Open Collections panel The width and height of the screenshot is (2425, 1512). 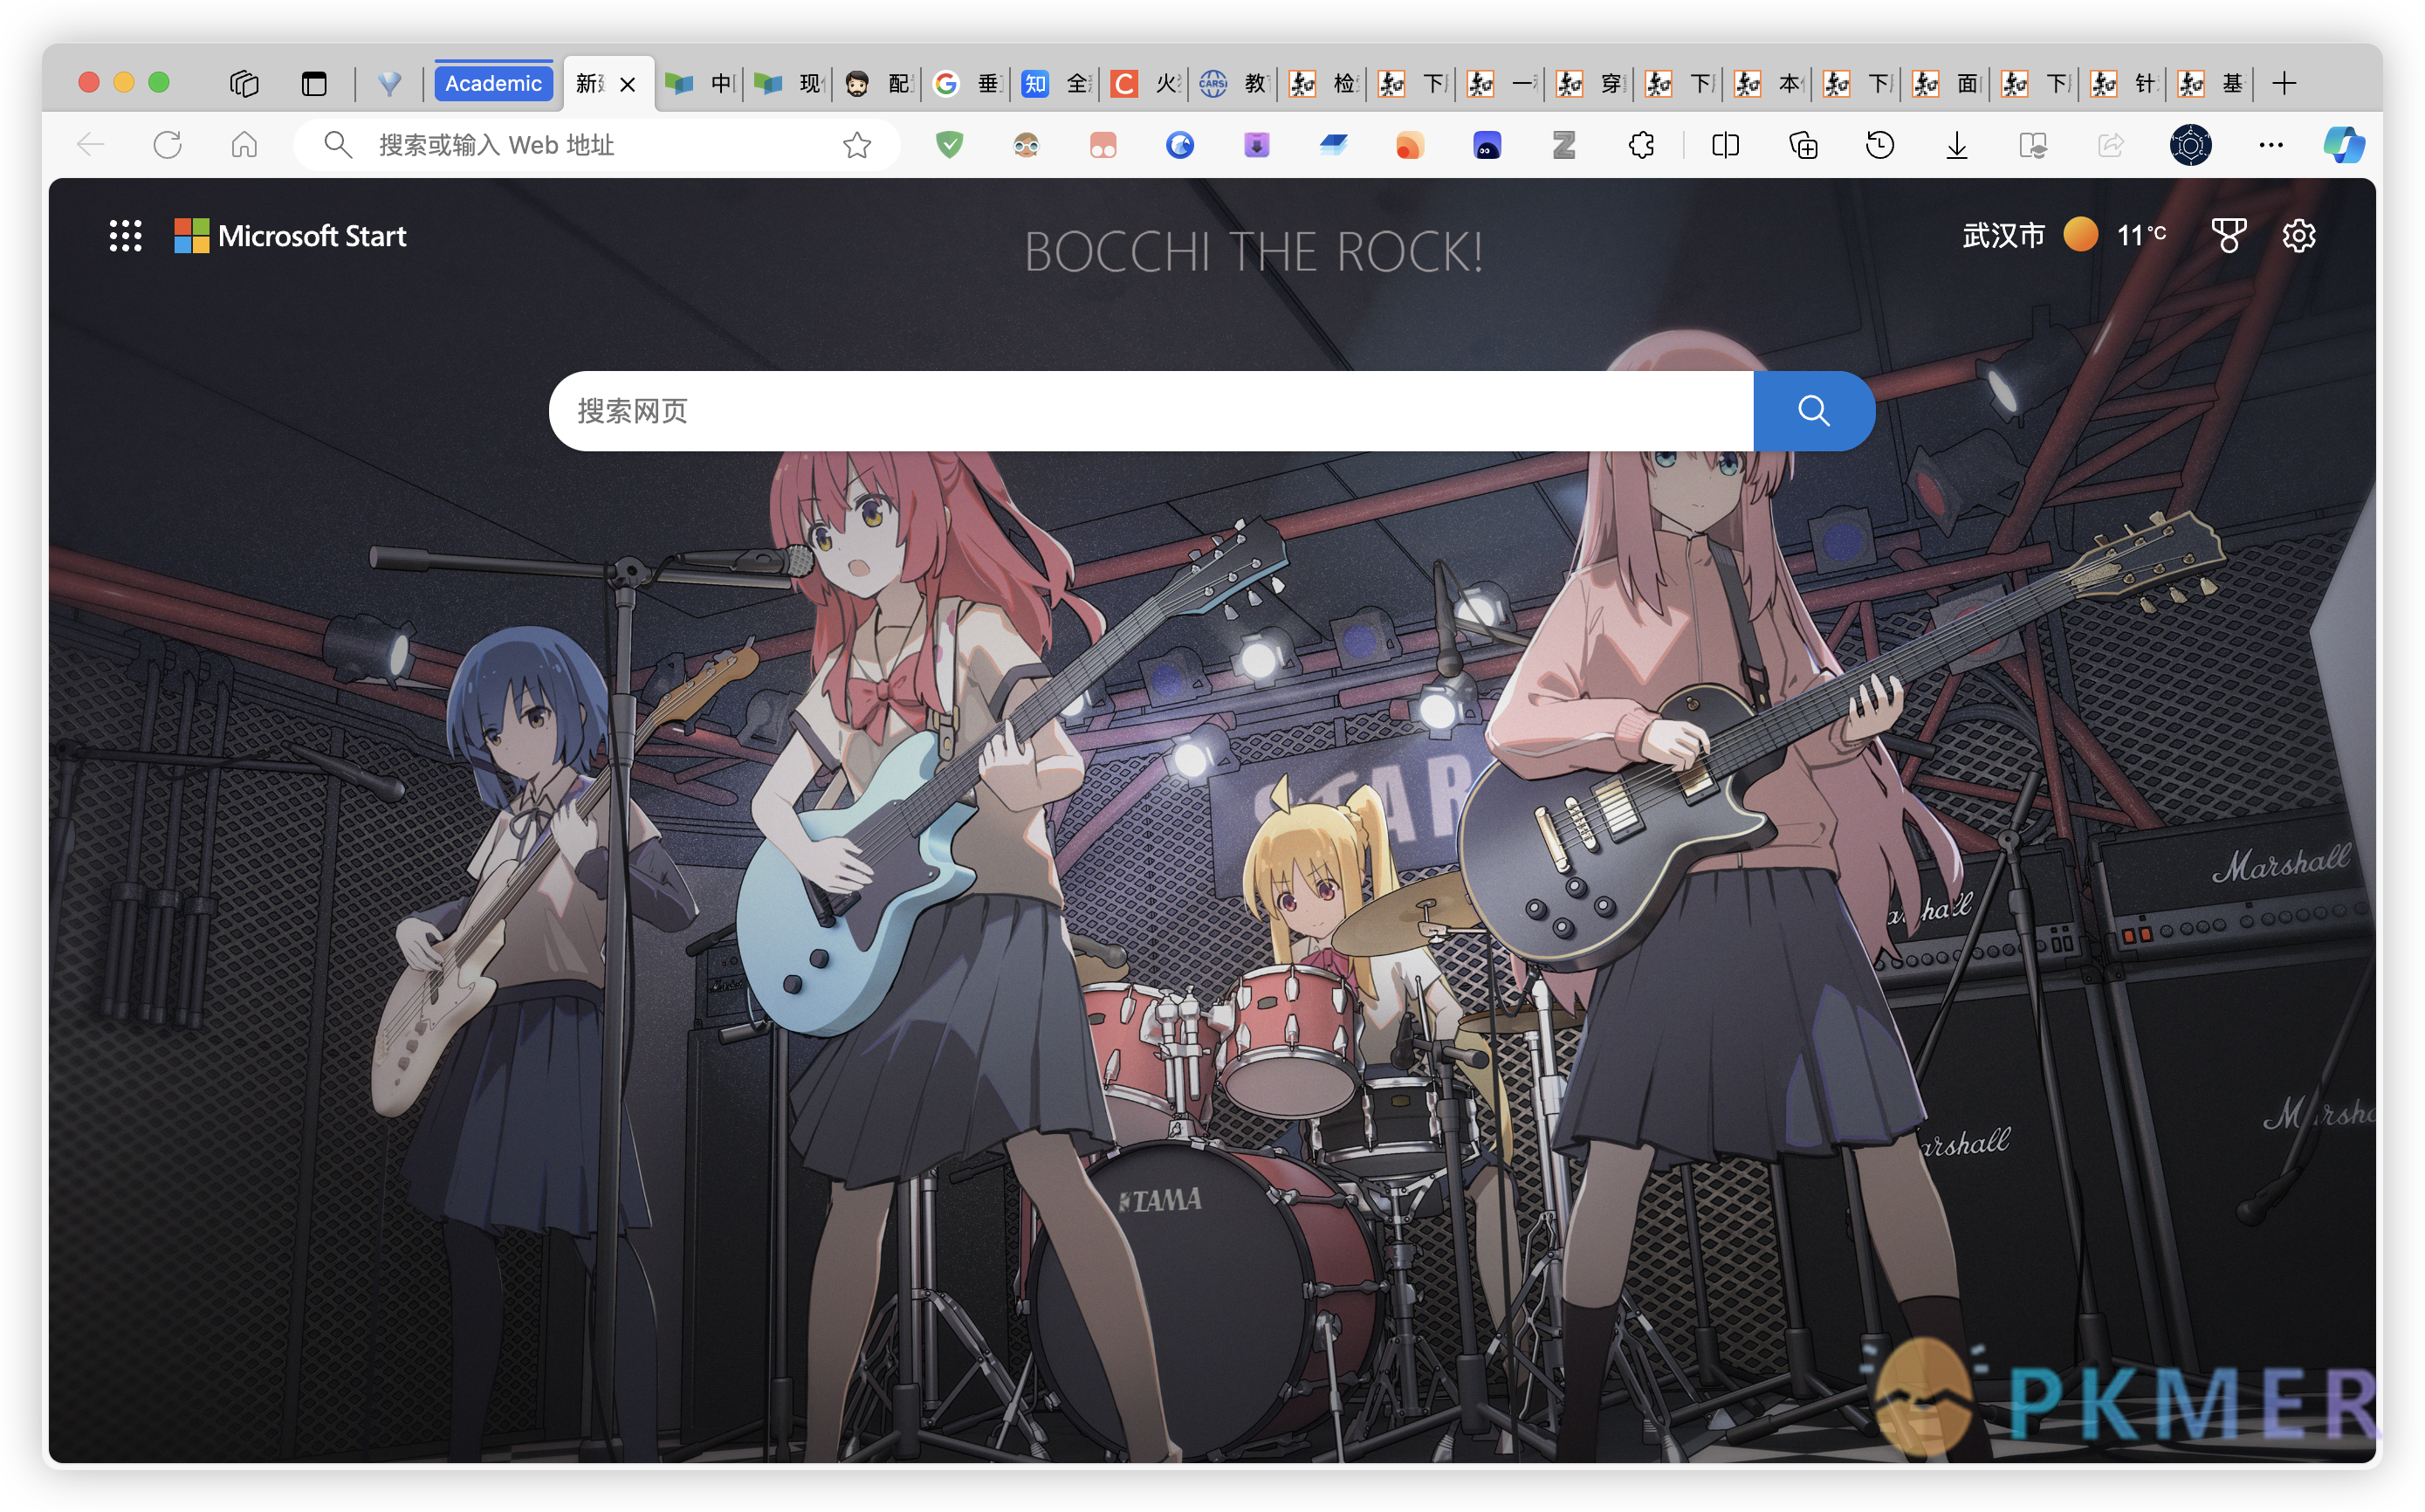[x=1803, y=146]
